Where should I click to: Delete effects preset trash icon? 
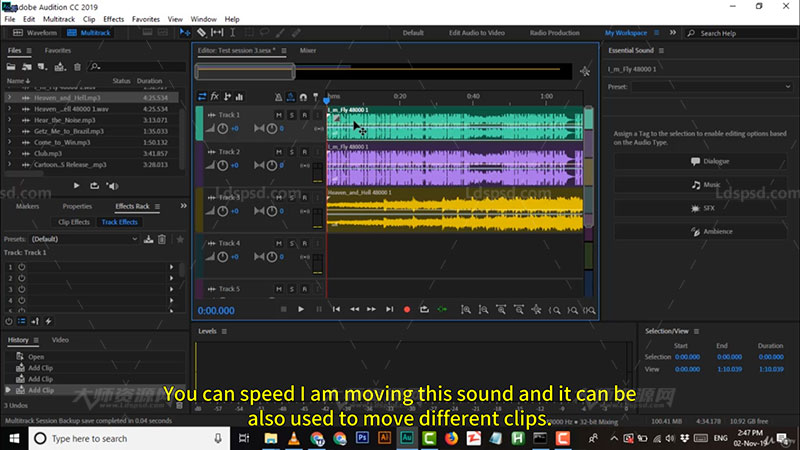point(162,239)
